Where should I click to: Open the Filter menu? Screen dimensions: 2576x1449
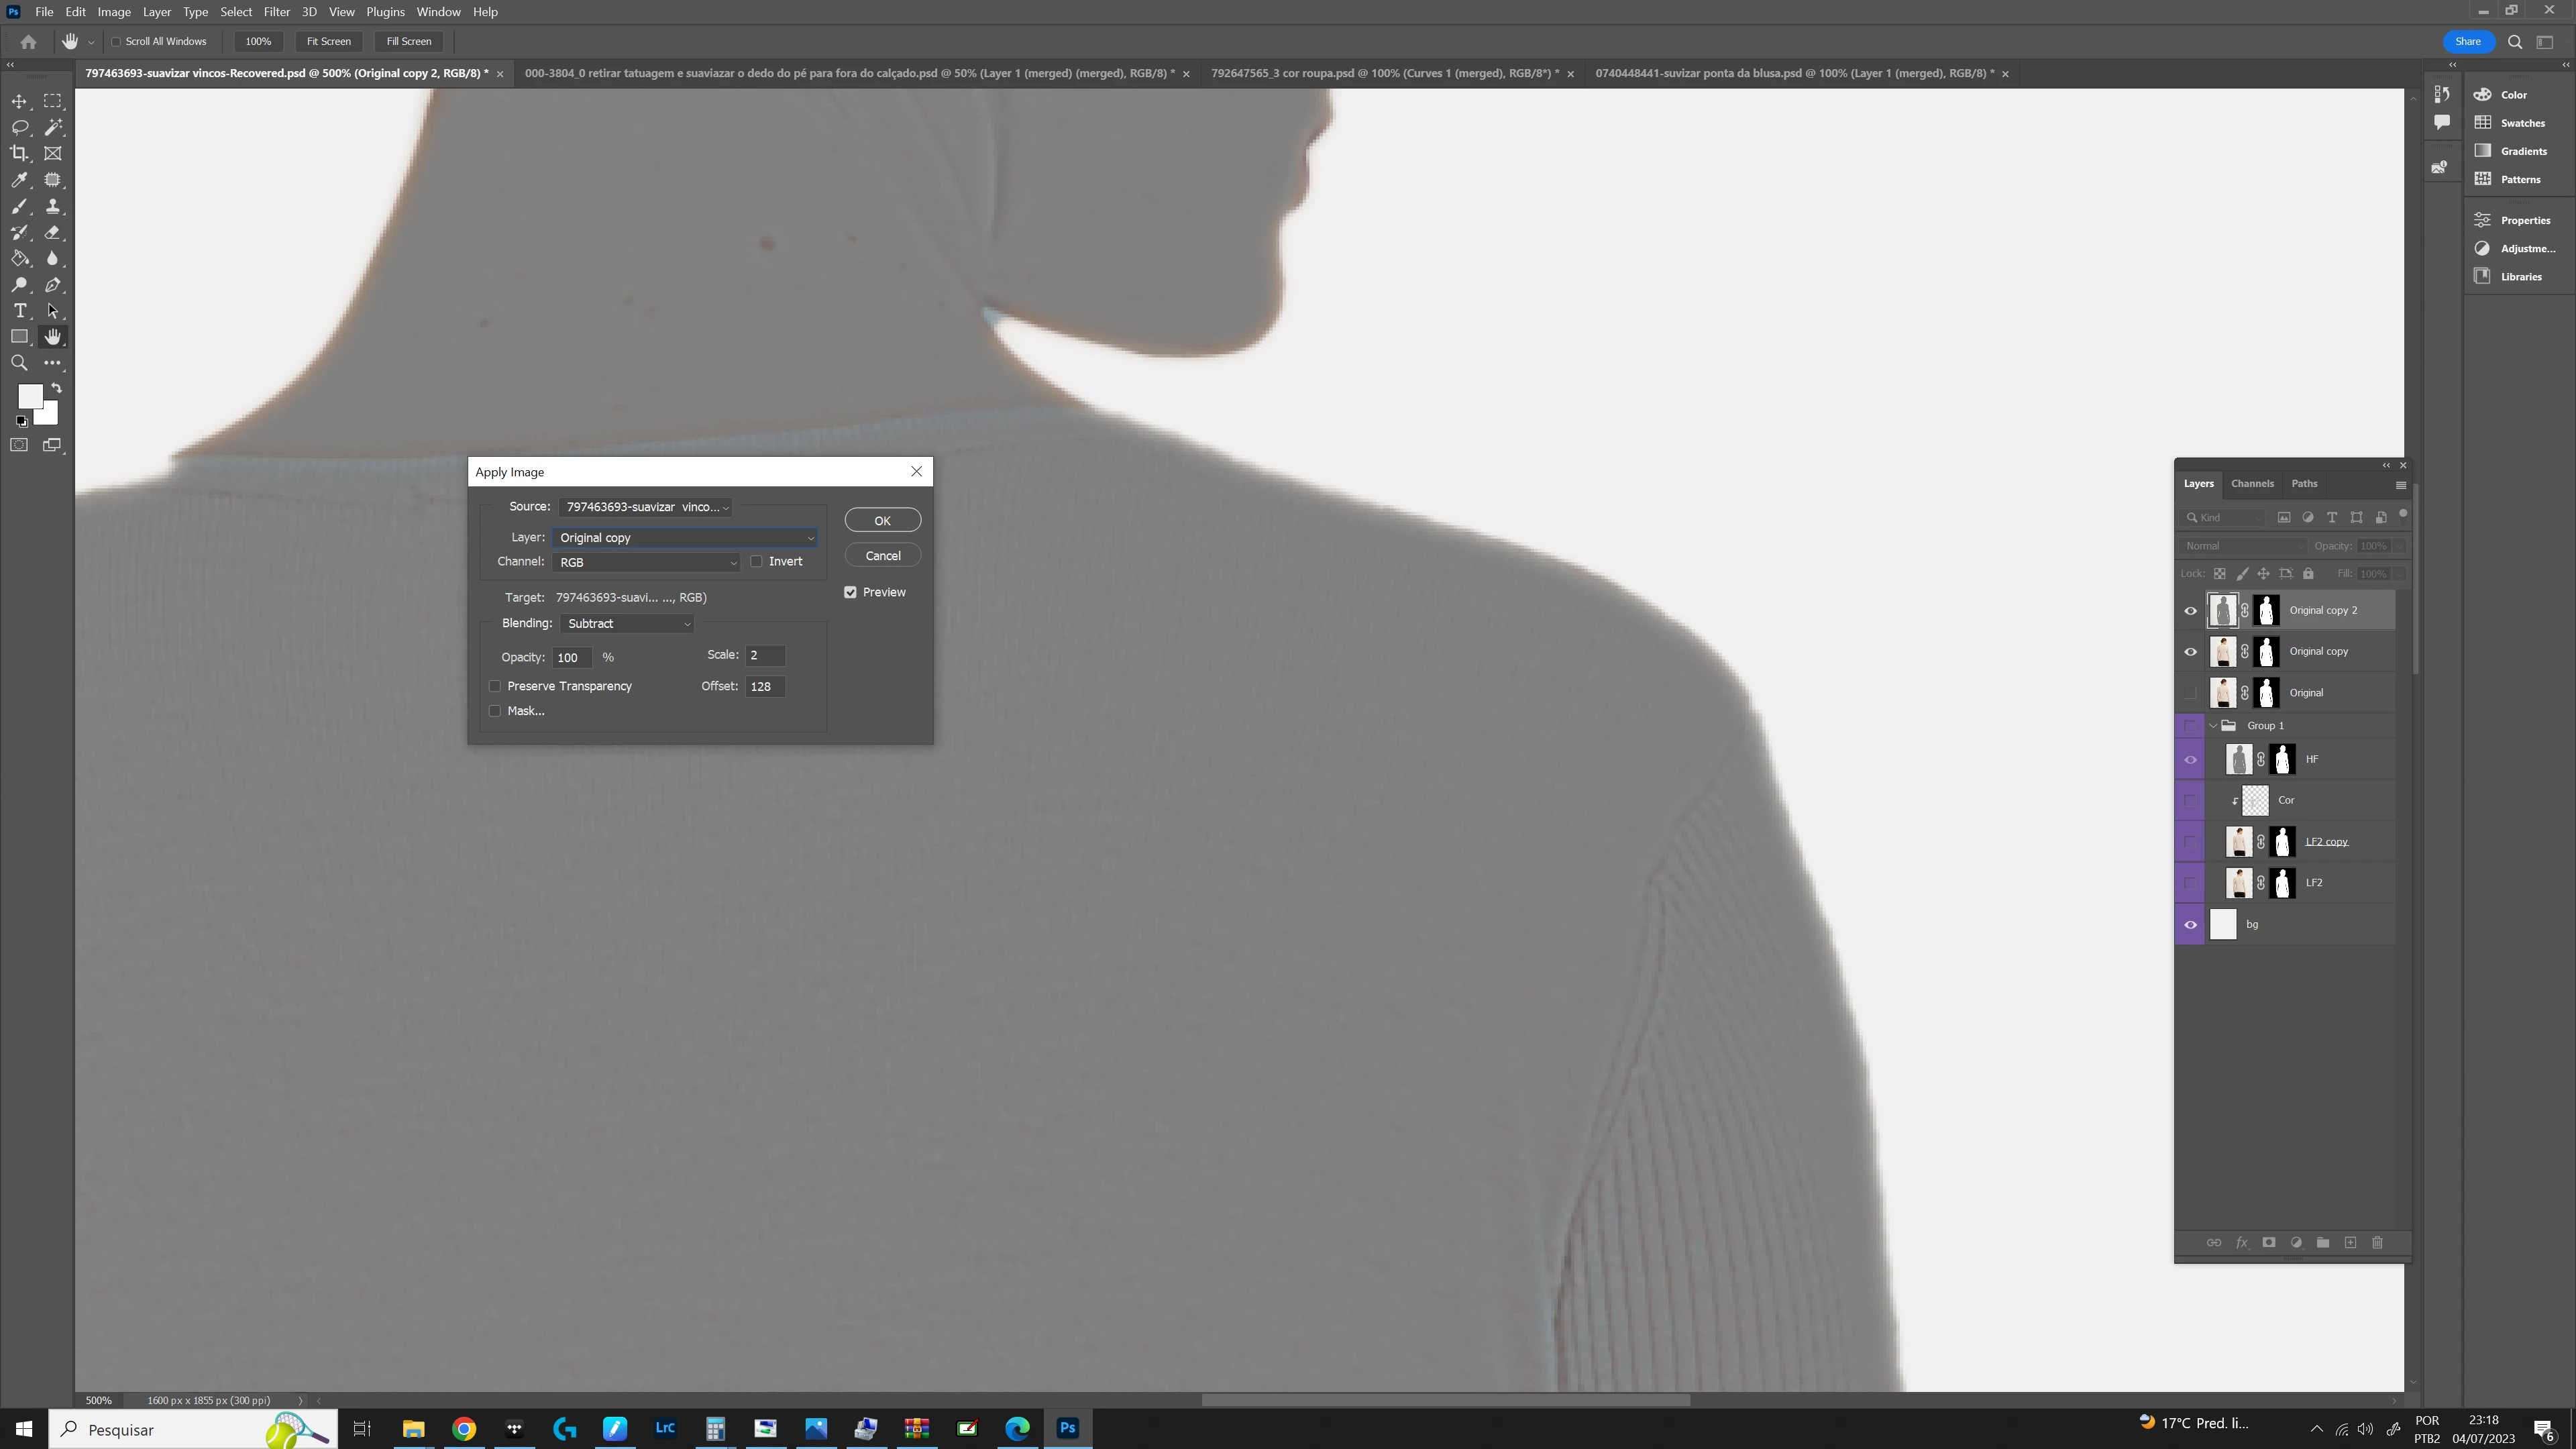(276, 12)
